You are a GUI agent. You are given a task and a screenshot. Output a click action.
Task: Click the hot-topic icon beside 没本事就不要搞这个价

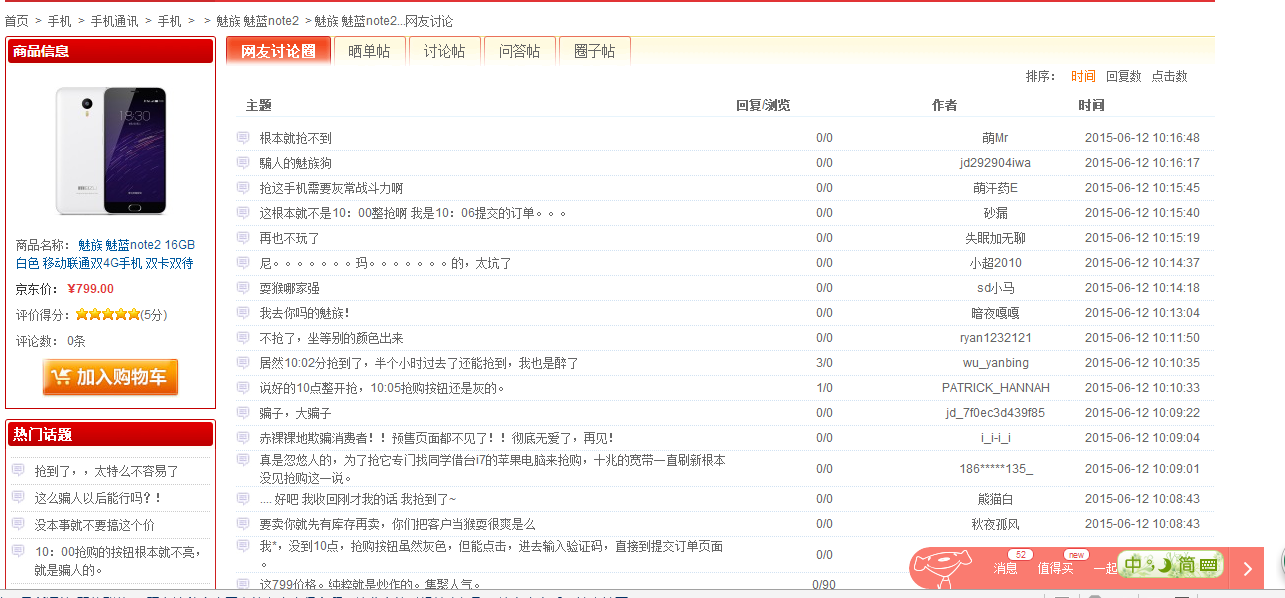click(x=18, y=524)
